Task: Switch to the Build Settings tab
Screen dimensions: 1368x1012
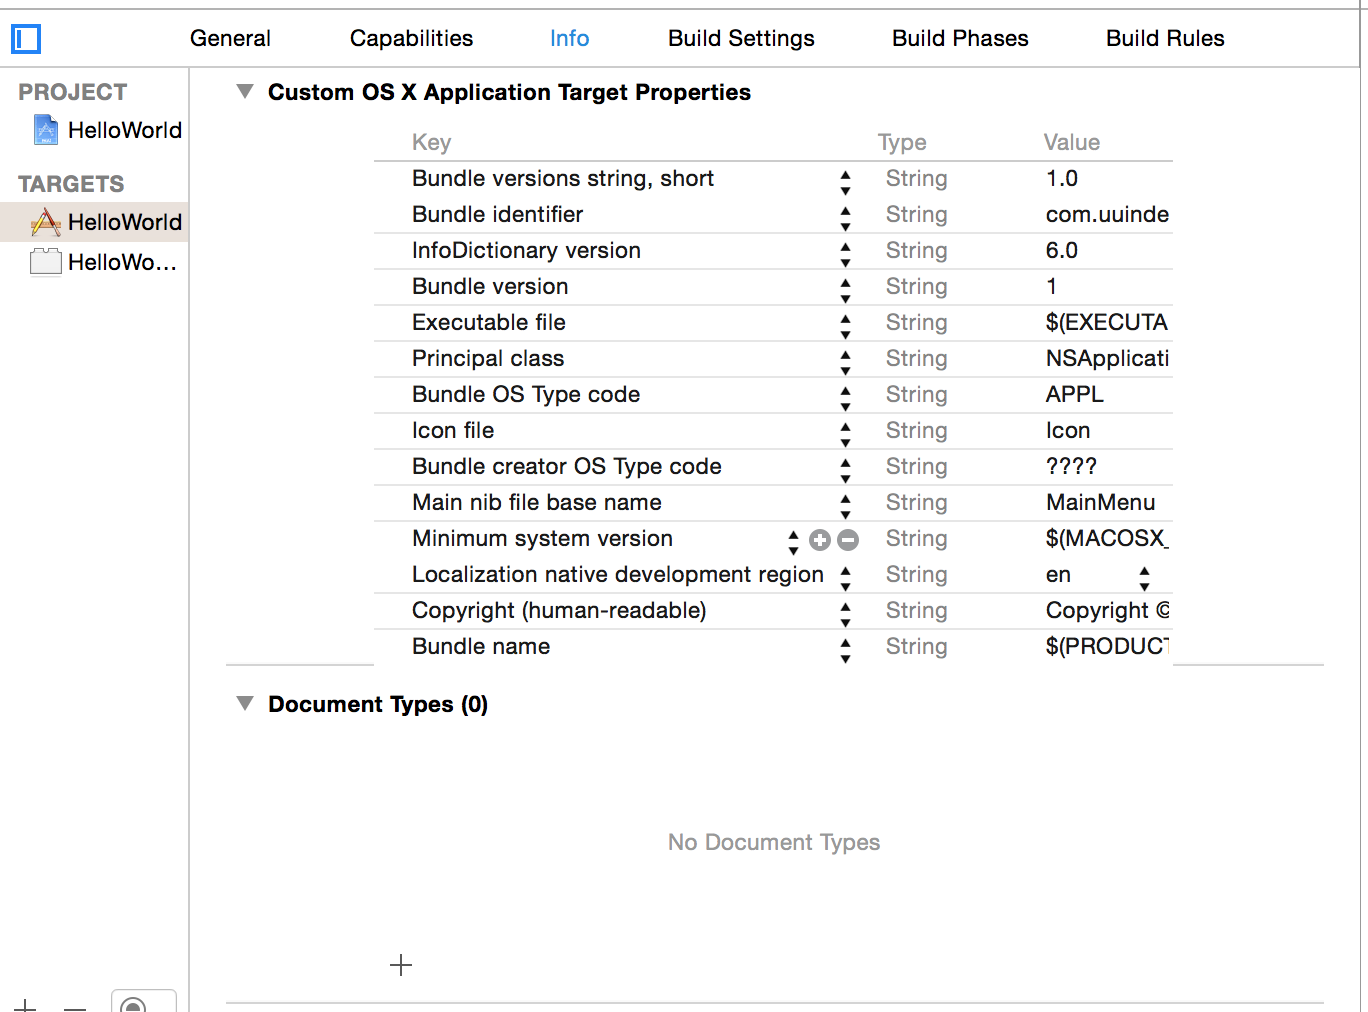Action: [741, 38]
